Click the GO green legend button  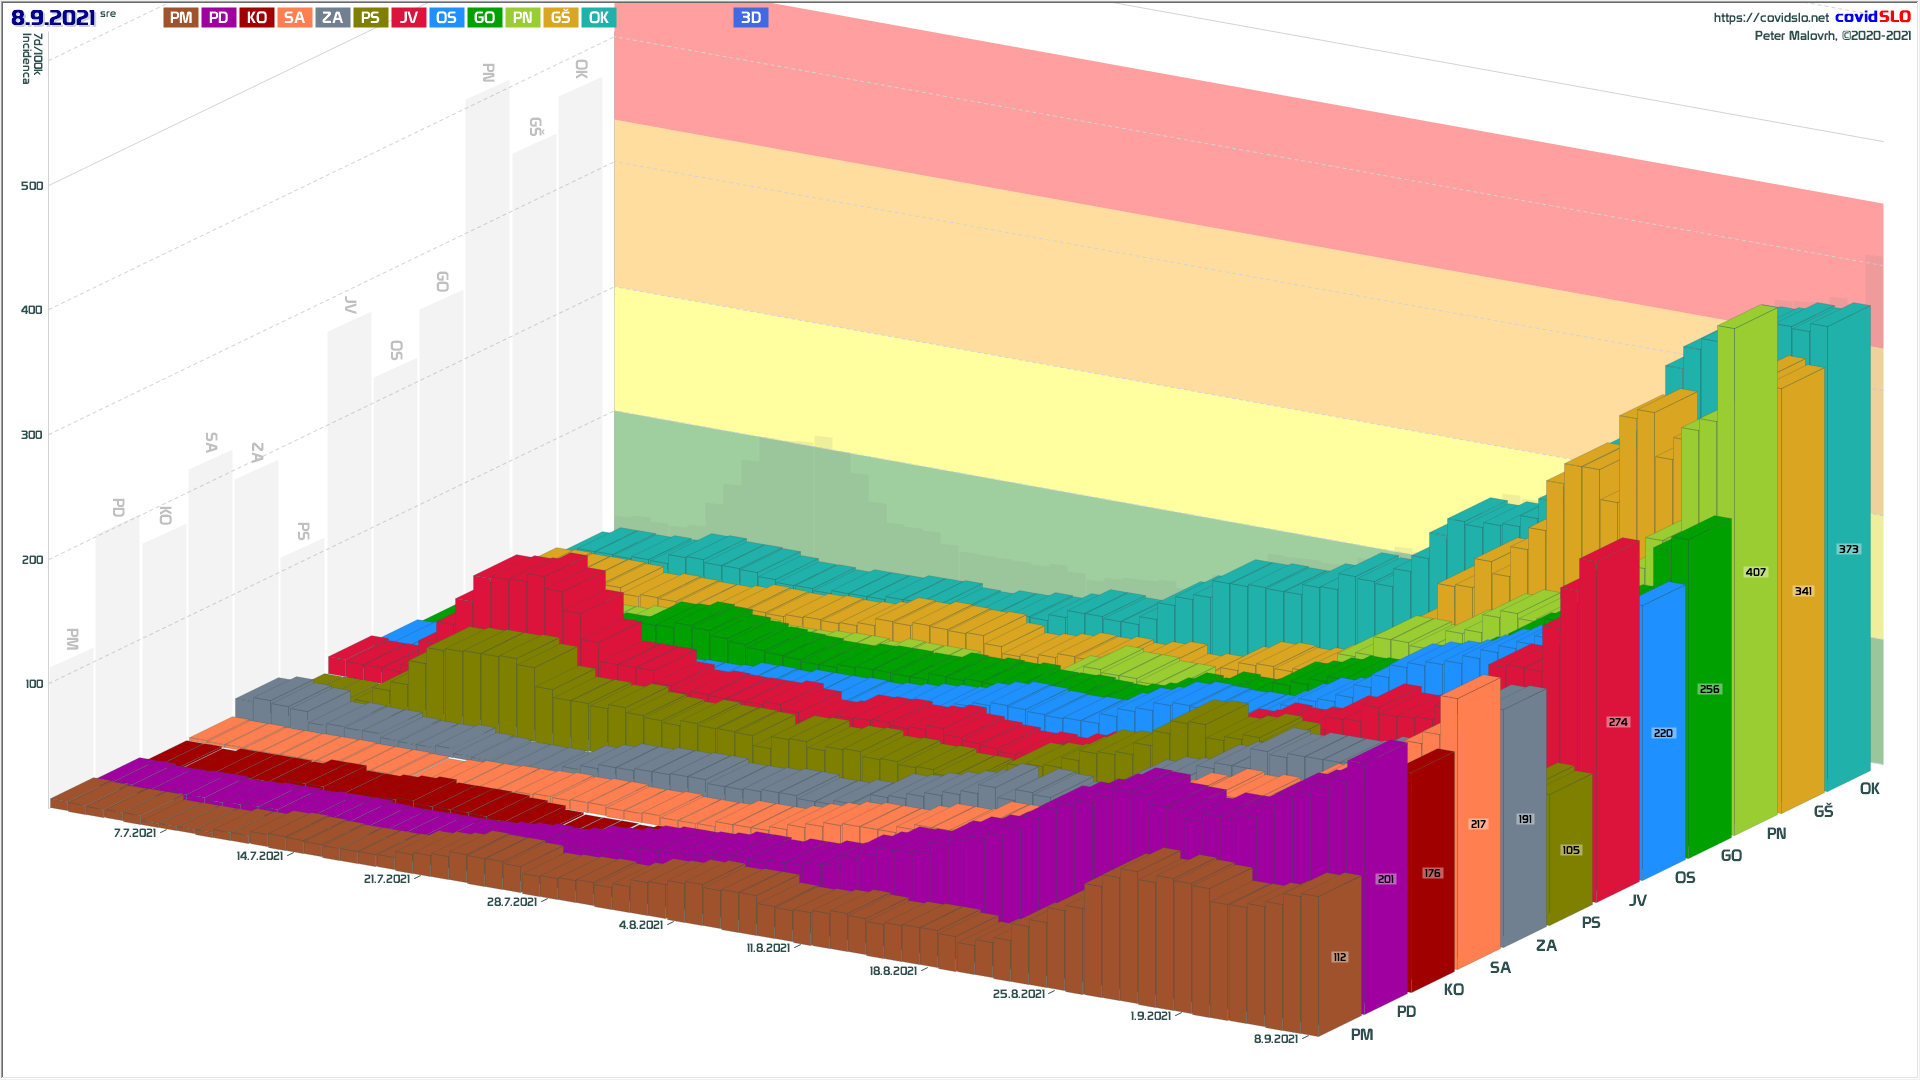point(484,17)
